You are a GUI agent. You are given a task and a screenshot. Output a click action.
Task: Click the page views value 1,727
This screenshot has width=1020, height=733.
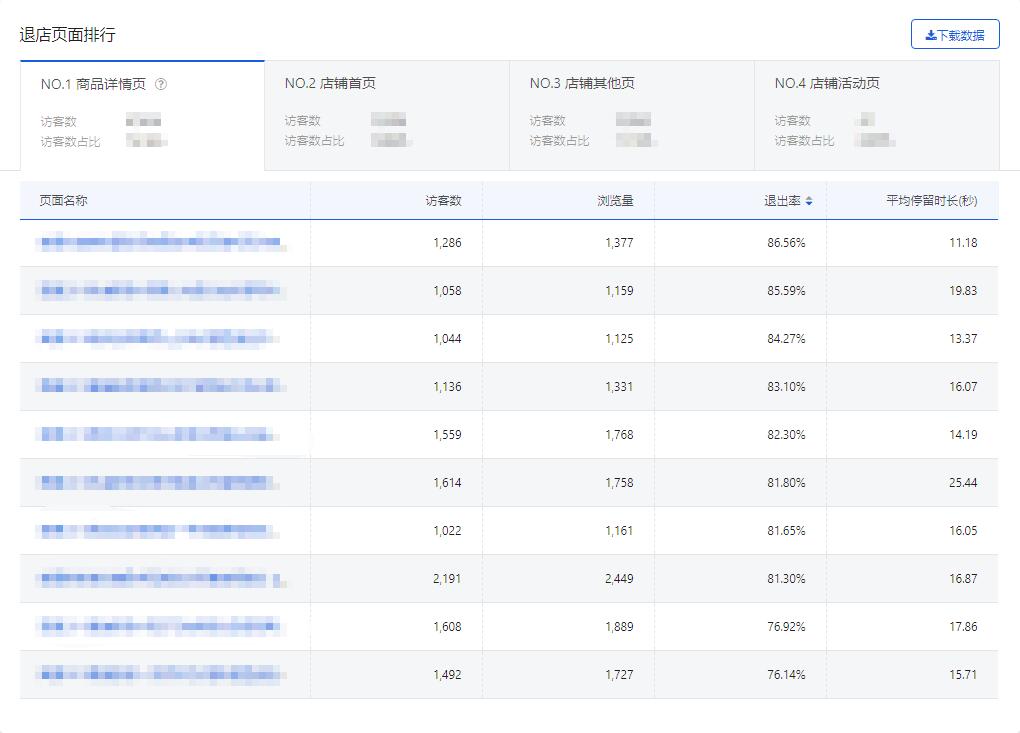[x=619, y=674]
